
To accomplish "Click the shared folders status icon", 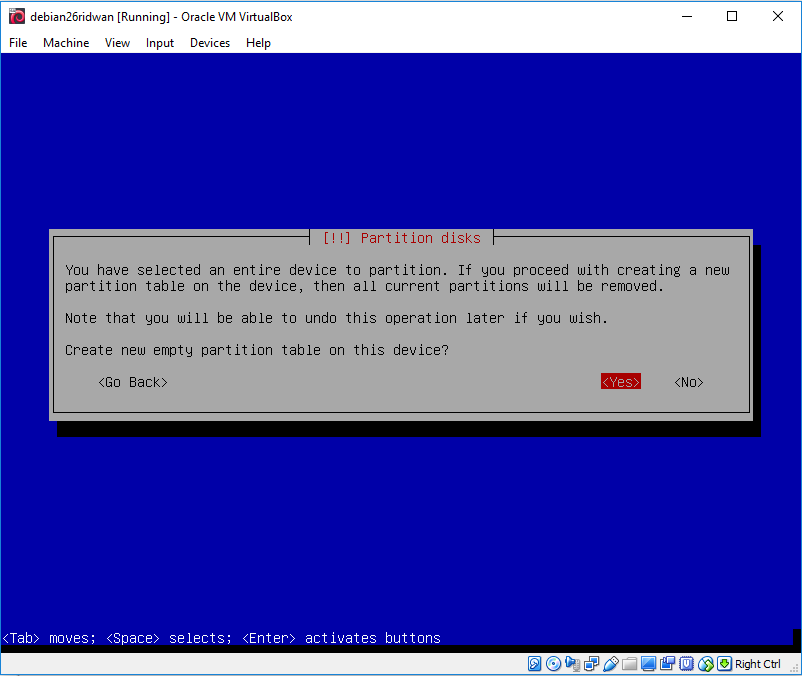I will (x=630, y=664).
